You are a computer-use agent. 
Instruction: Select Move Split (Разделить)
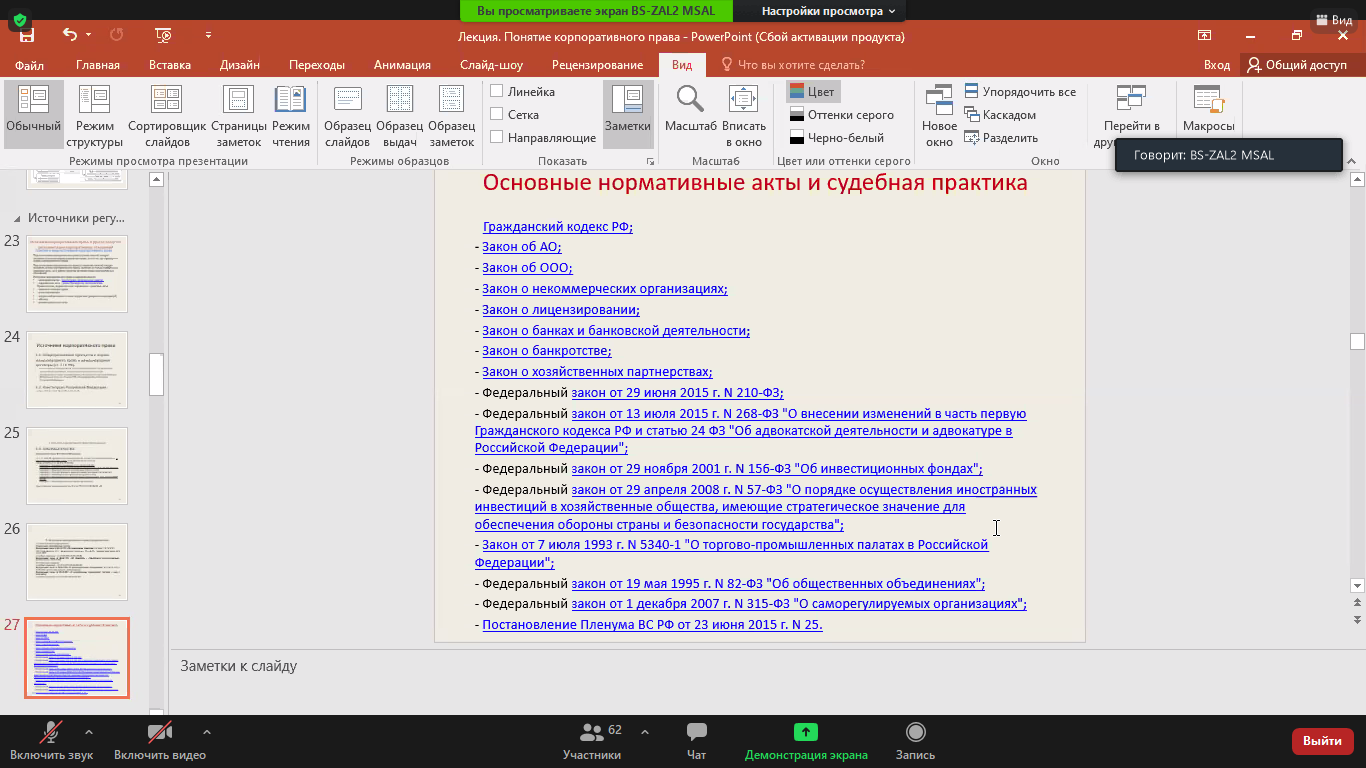point(1001,138)
